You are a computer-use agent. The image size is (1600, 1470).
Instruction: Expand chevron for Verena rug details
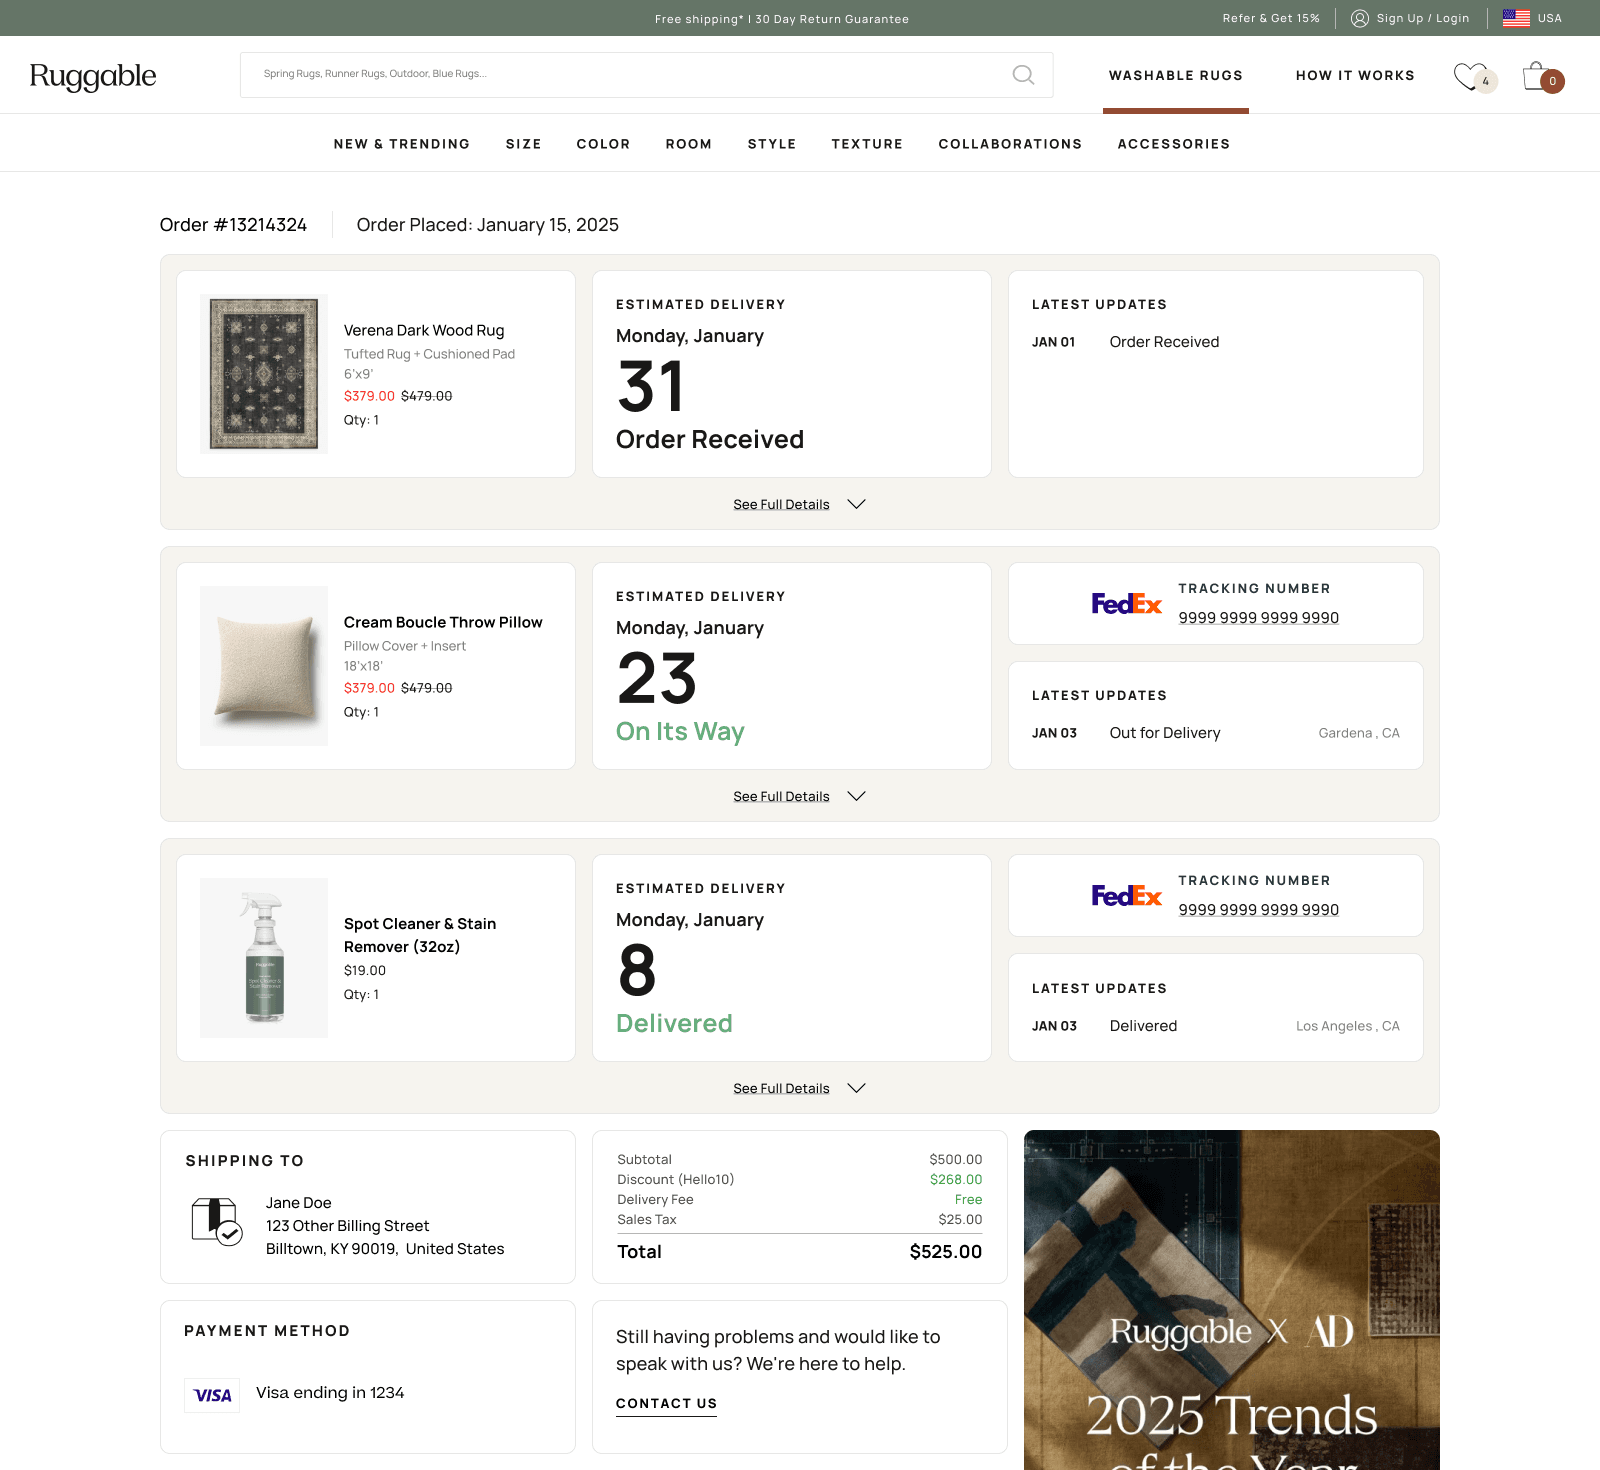[856, 504]
